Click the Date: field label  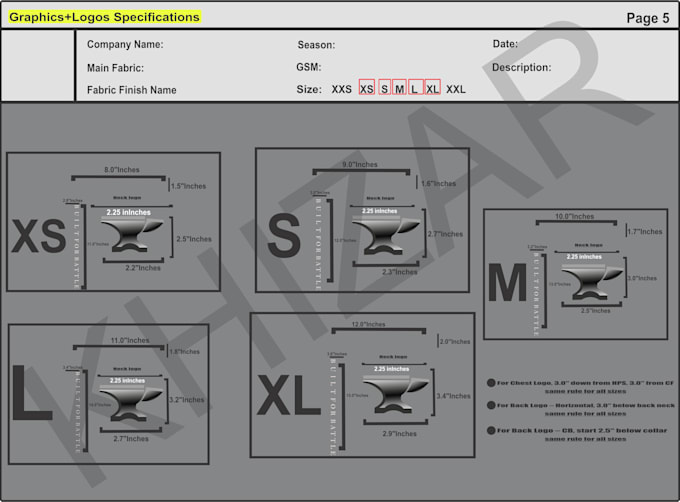click(505, 44)
